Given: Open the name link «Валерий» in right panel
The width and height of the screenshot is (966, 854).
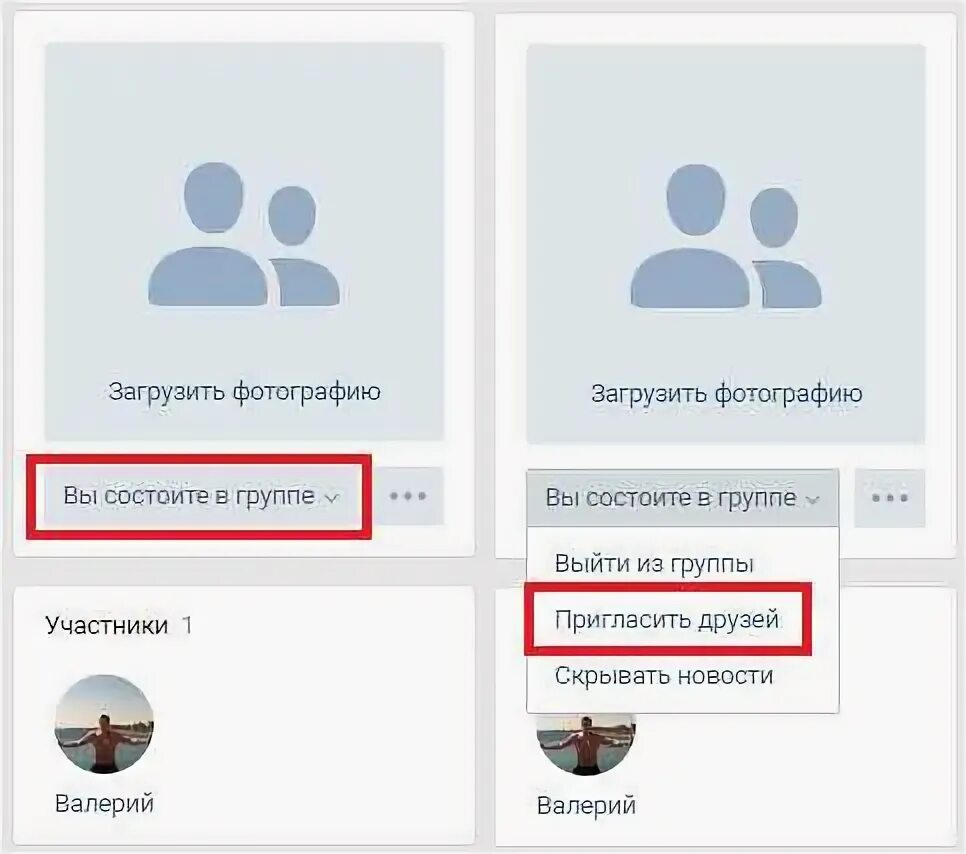Looking at the screenshot, I should [586, 805].
